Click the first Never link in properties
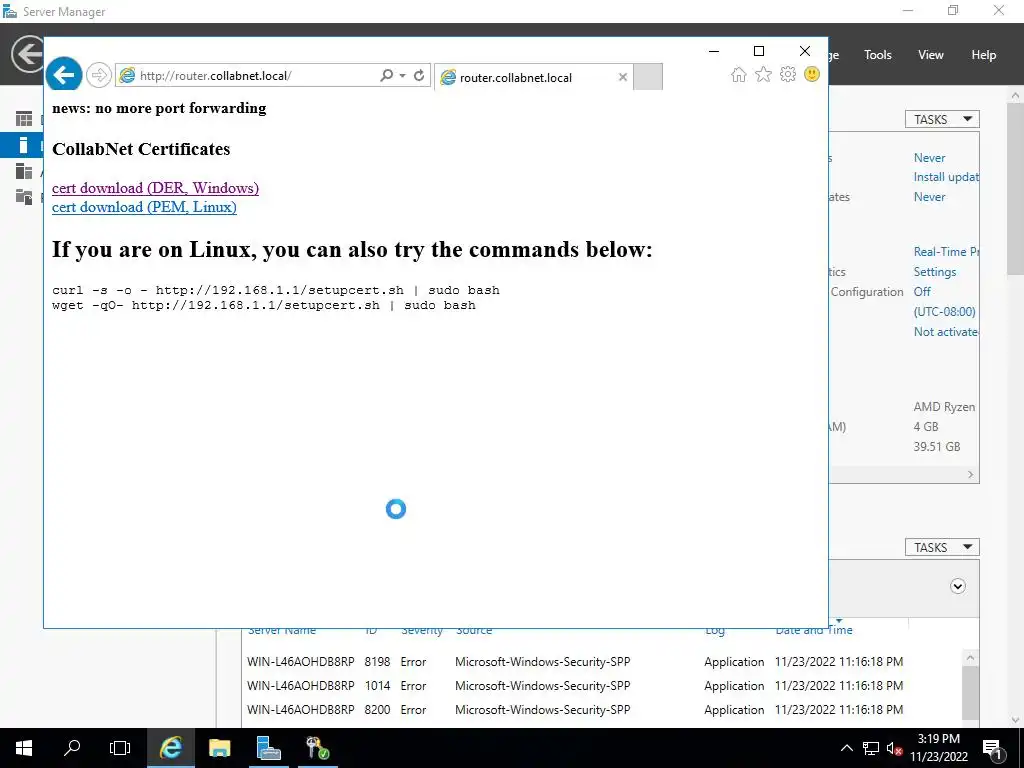This screenshot has width=1024, height=768. click(x=929, y=158)
